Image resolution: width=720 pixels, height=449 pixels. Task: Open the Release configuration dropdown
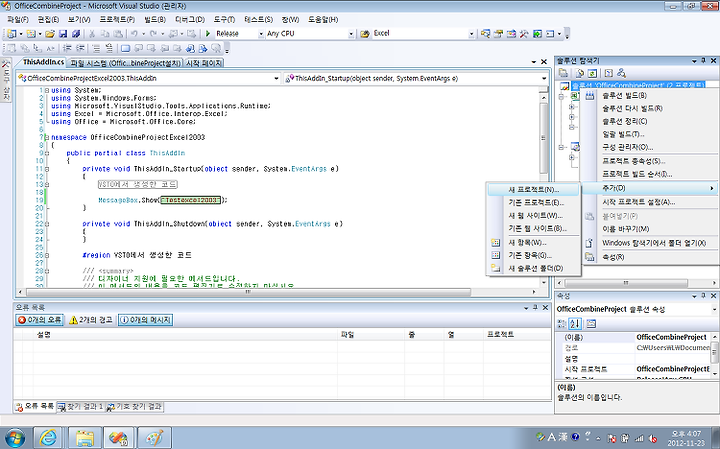click(x=261, y=34)
